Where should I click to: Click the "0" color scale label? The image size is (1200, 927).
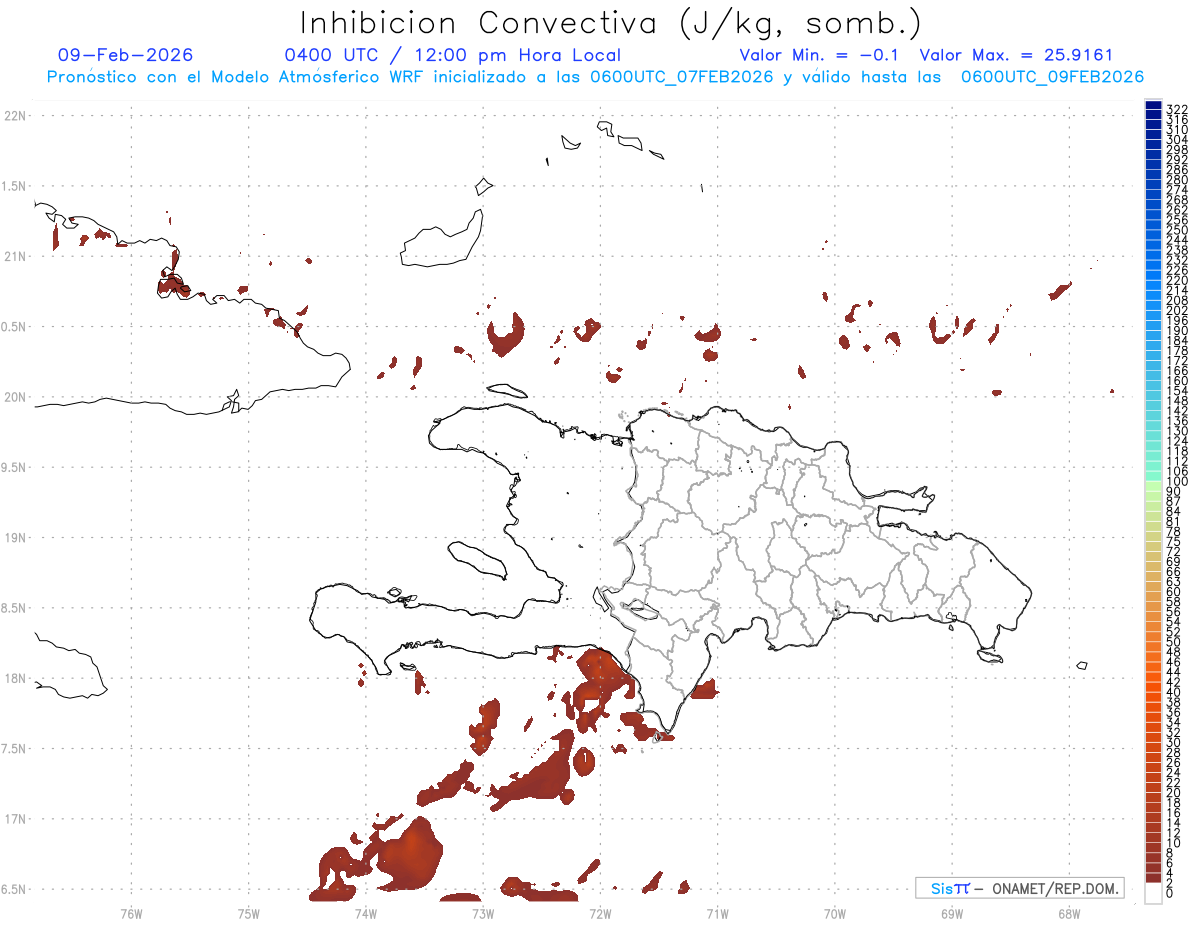1170,893
